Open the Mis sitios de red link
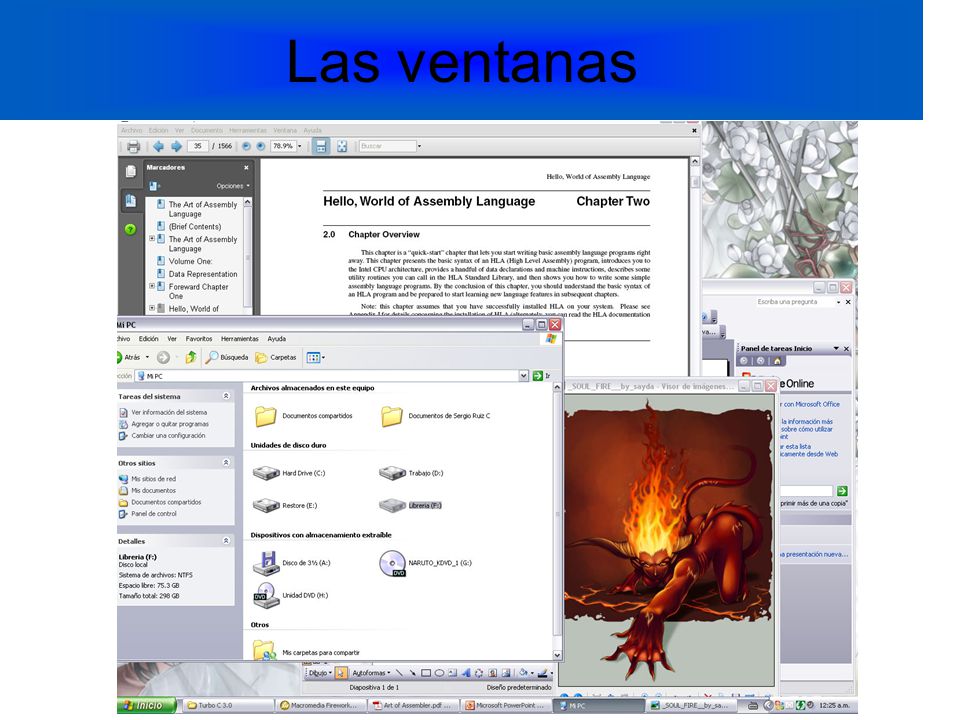The width and height of the screenshot is (960, 720). click(154, 479)
